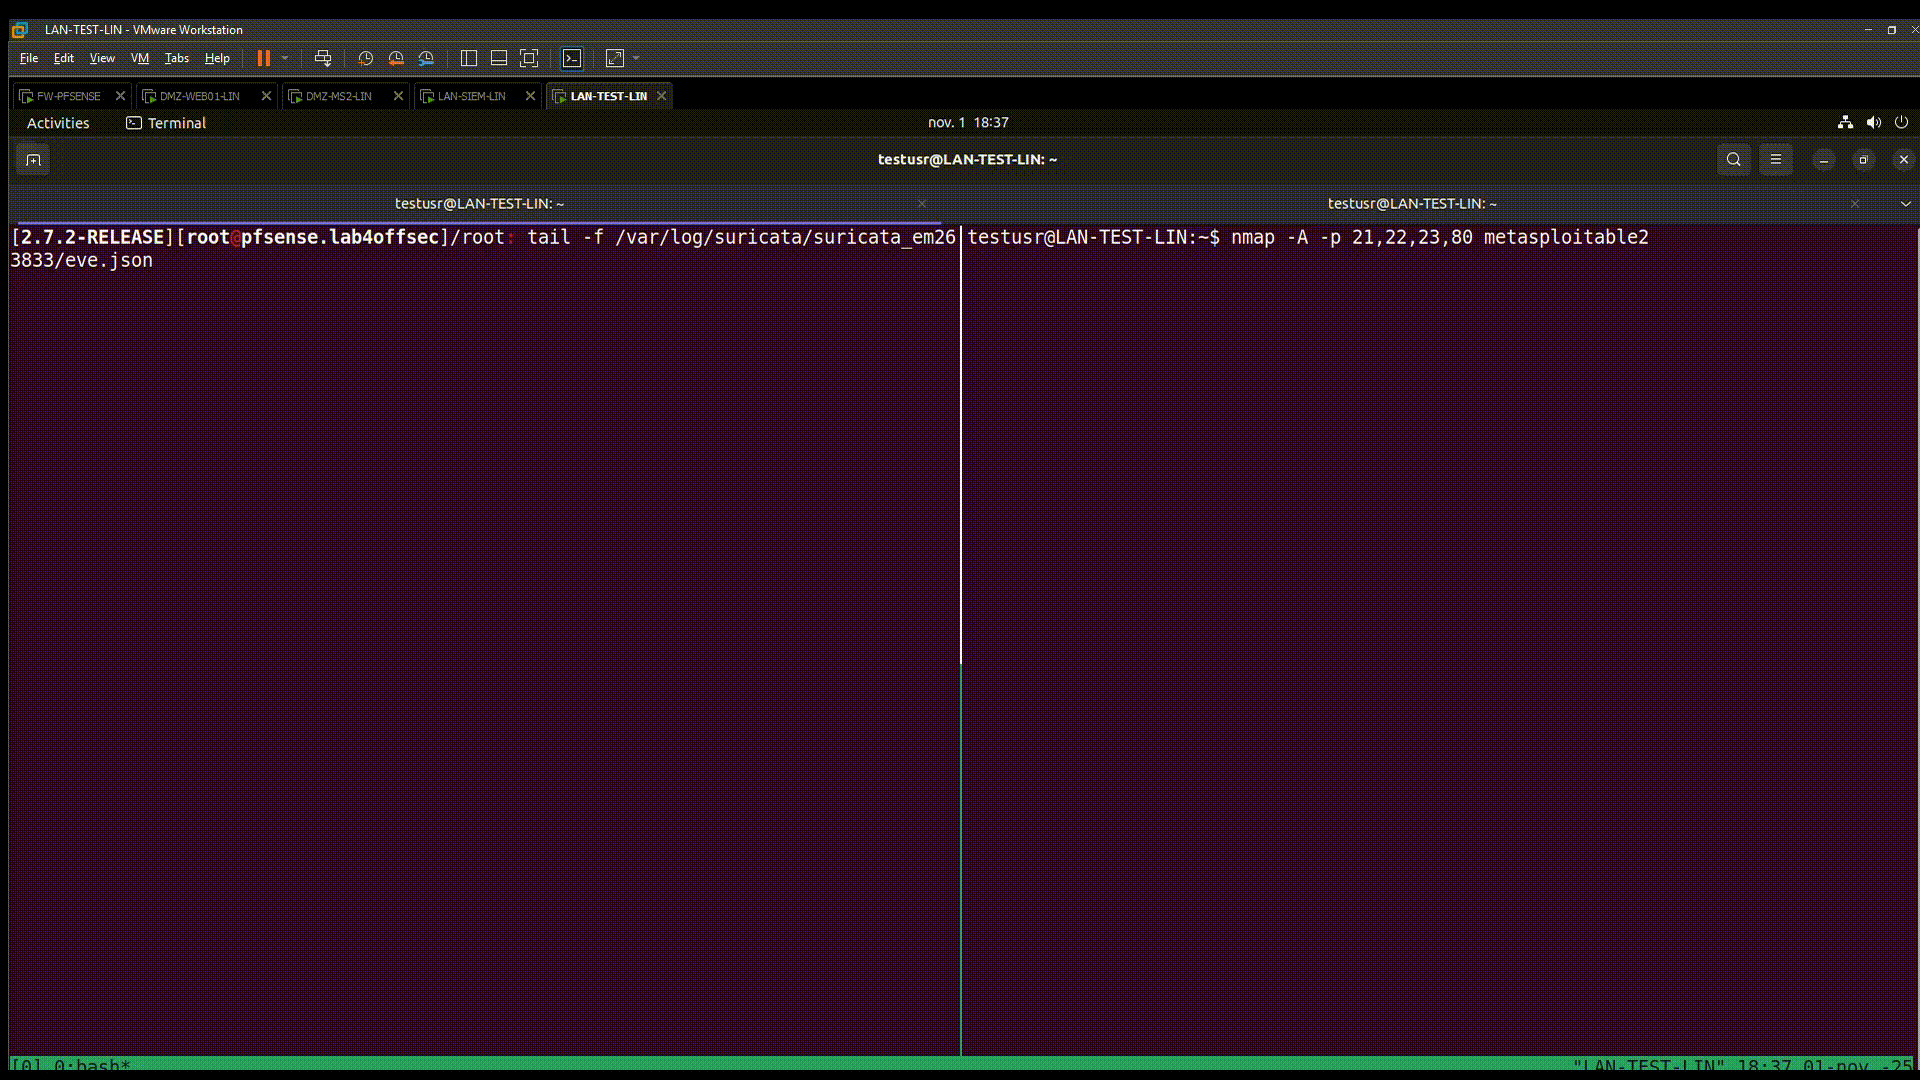1920x1080 pixels.
Task: Close the LAN-SIEM-LIN tab
Action: (530, 96)
